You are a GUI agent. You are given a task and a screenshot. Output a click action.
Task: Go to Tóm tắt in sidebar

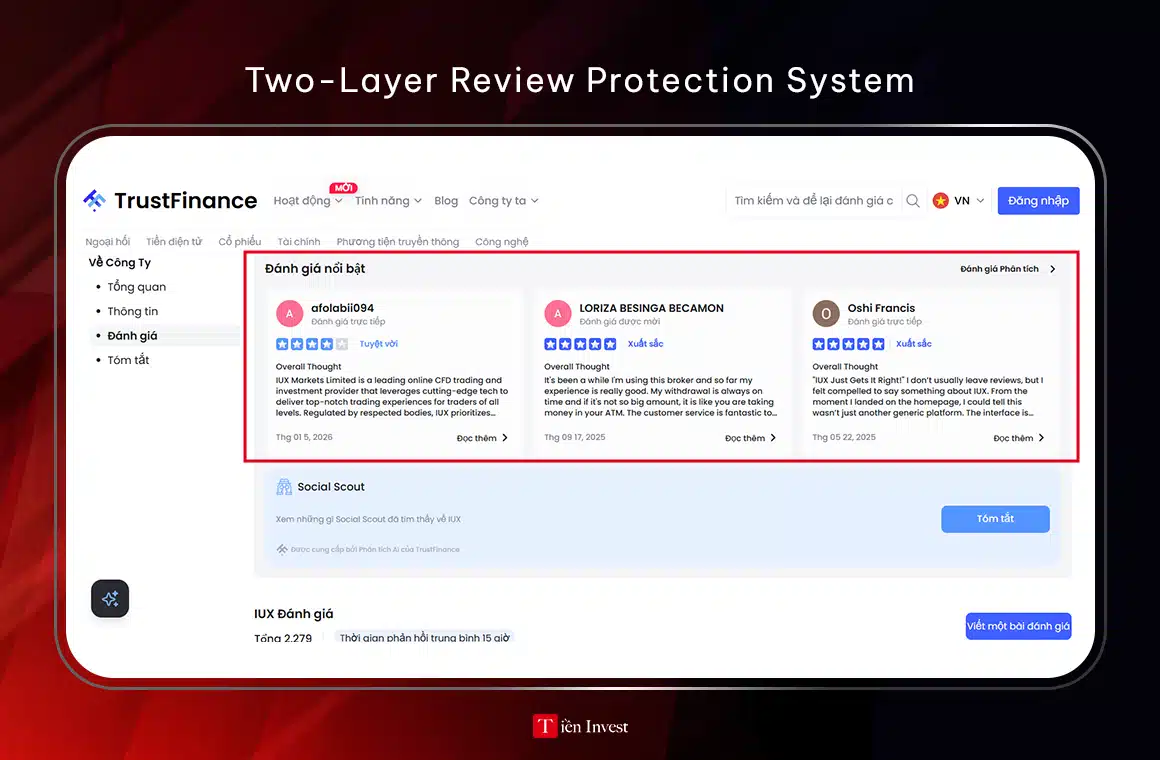128,360
